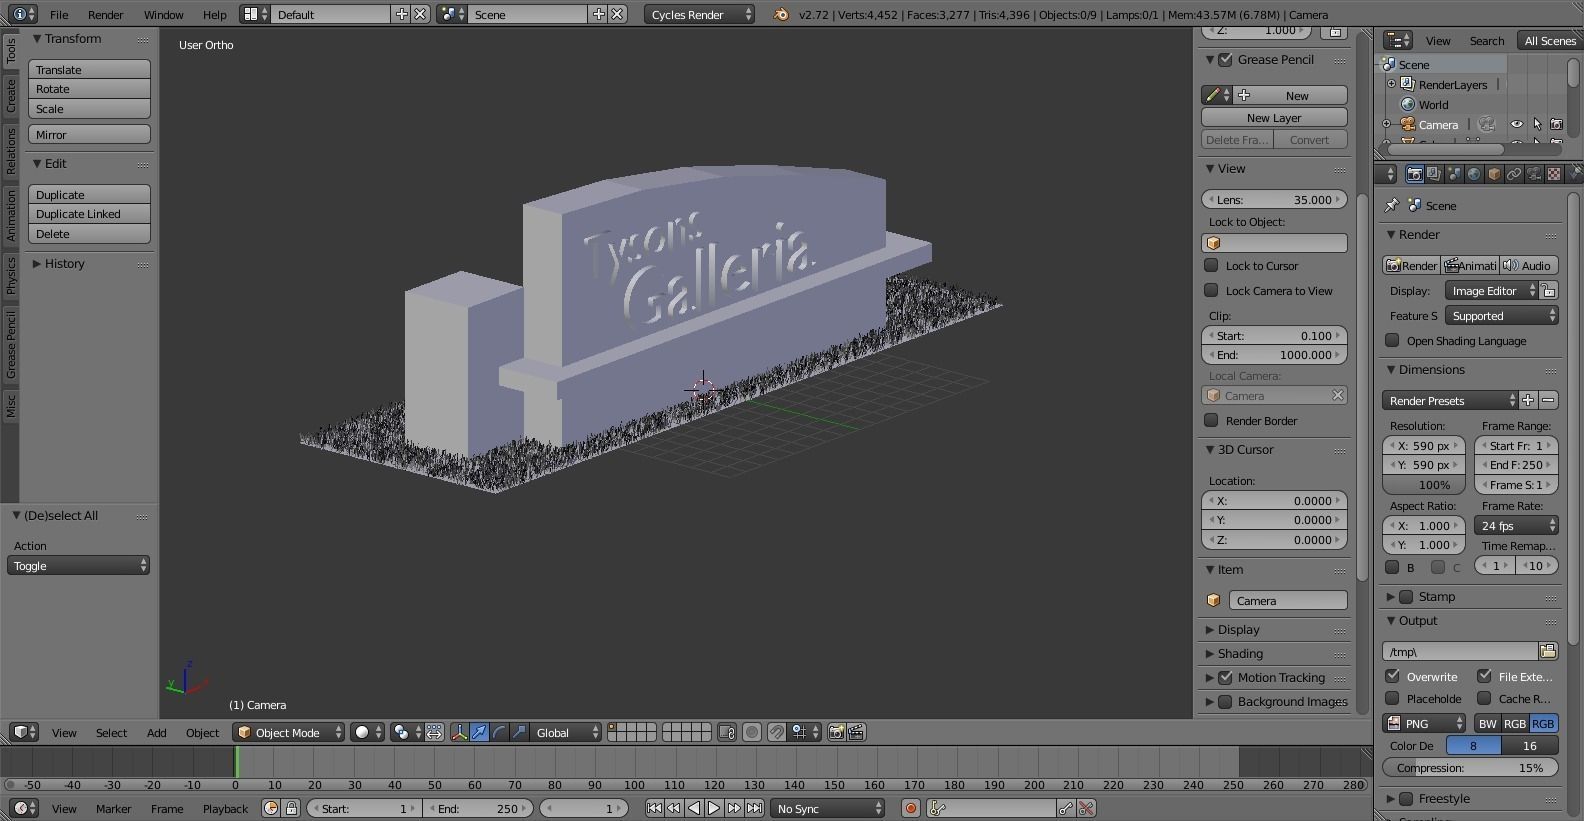Disable the Grease Pencil checkbox
Image resolution: width=1584 pixels, height=821 pixels.
[1225, 59]
